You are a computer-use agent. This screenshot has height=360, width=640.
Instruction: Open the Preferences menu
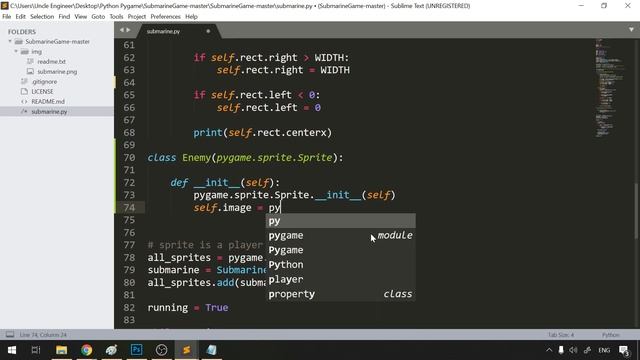coord(165,17)
